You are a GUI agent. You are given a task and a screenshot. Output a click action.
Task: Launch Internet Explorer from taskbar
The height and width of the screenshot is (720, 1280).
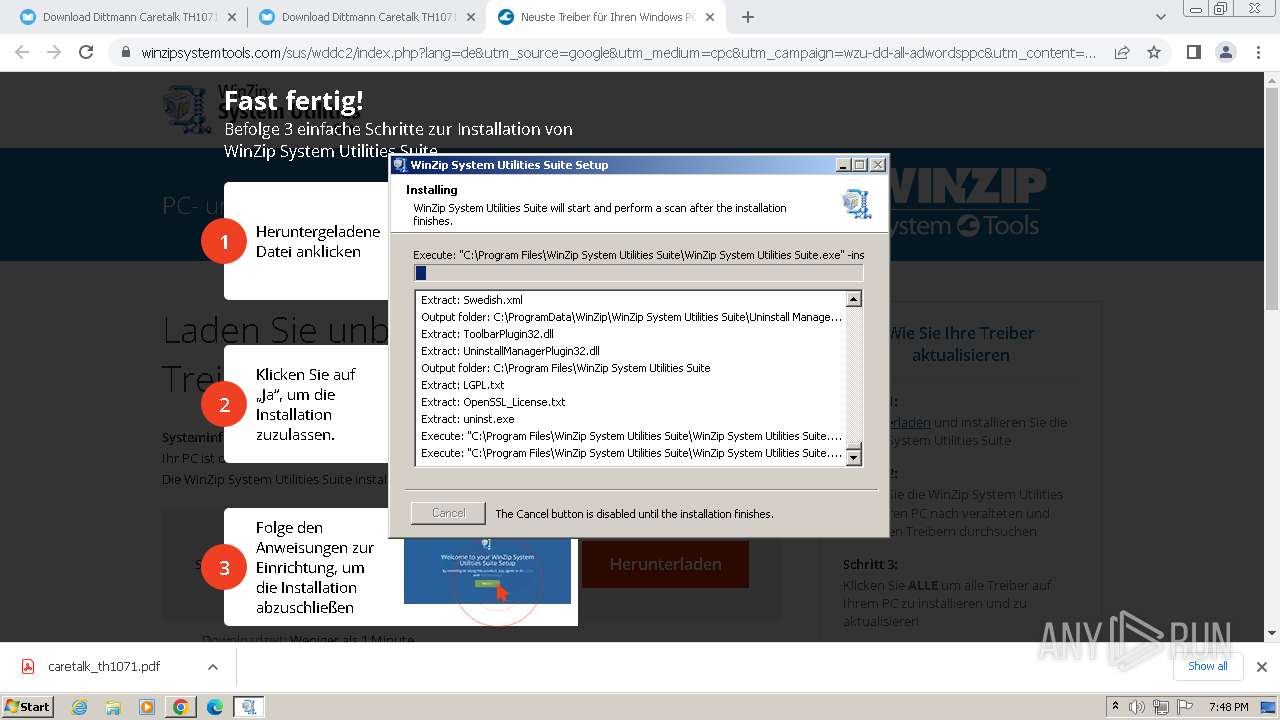coord(80,707)
